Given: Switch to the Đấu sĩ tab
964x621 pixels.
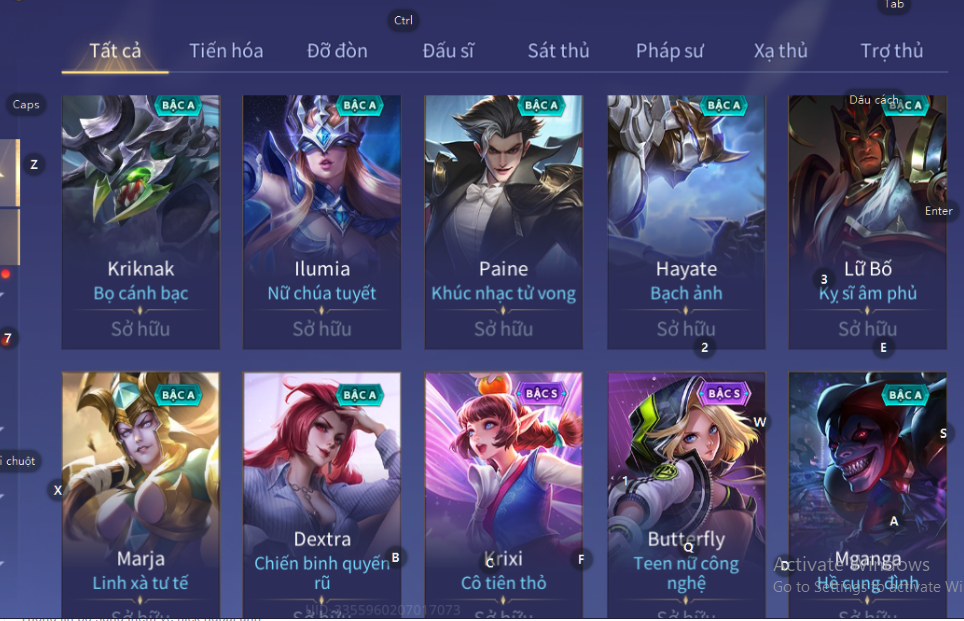Looking at the screenshot, I should (x=448, y=50).
